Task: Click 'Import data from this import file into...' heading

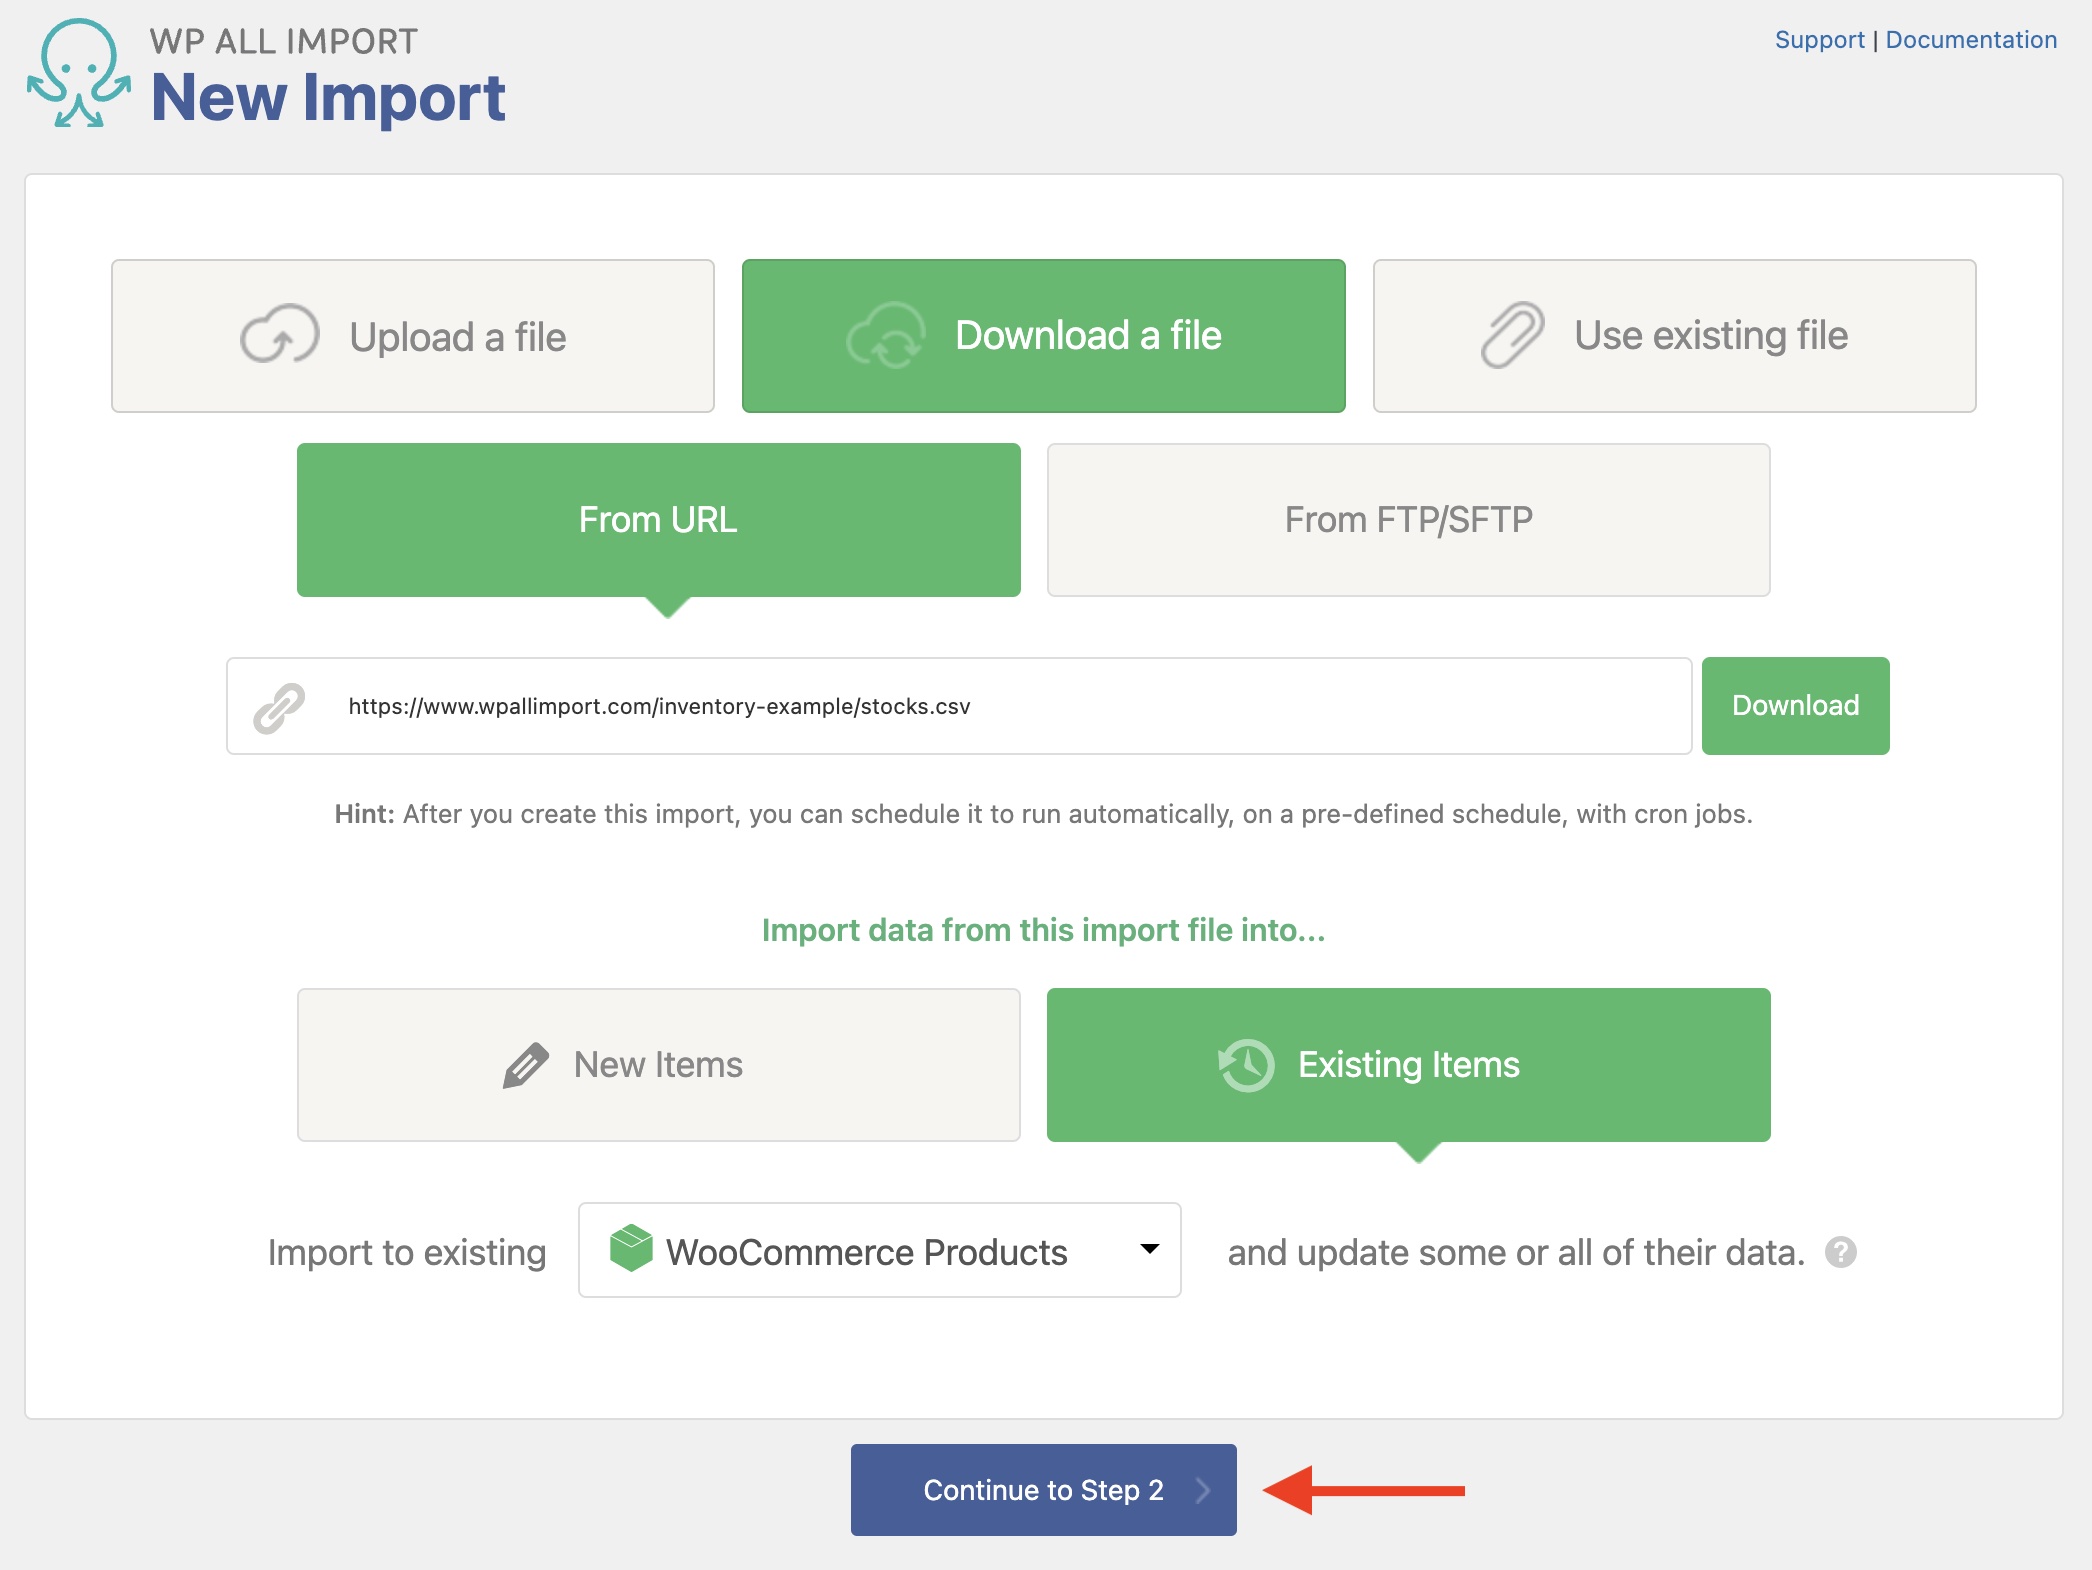Action: (x=1044, y=930)
